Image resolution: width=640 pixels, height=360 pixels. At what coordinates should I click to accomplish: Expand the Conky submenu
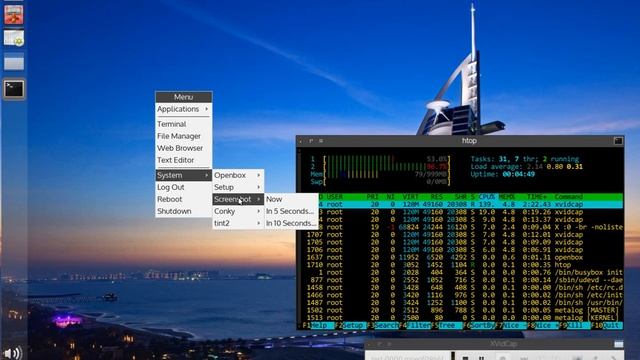tap(238, 211)
